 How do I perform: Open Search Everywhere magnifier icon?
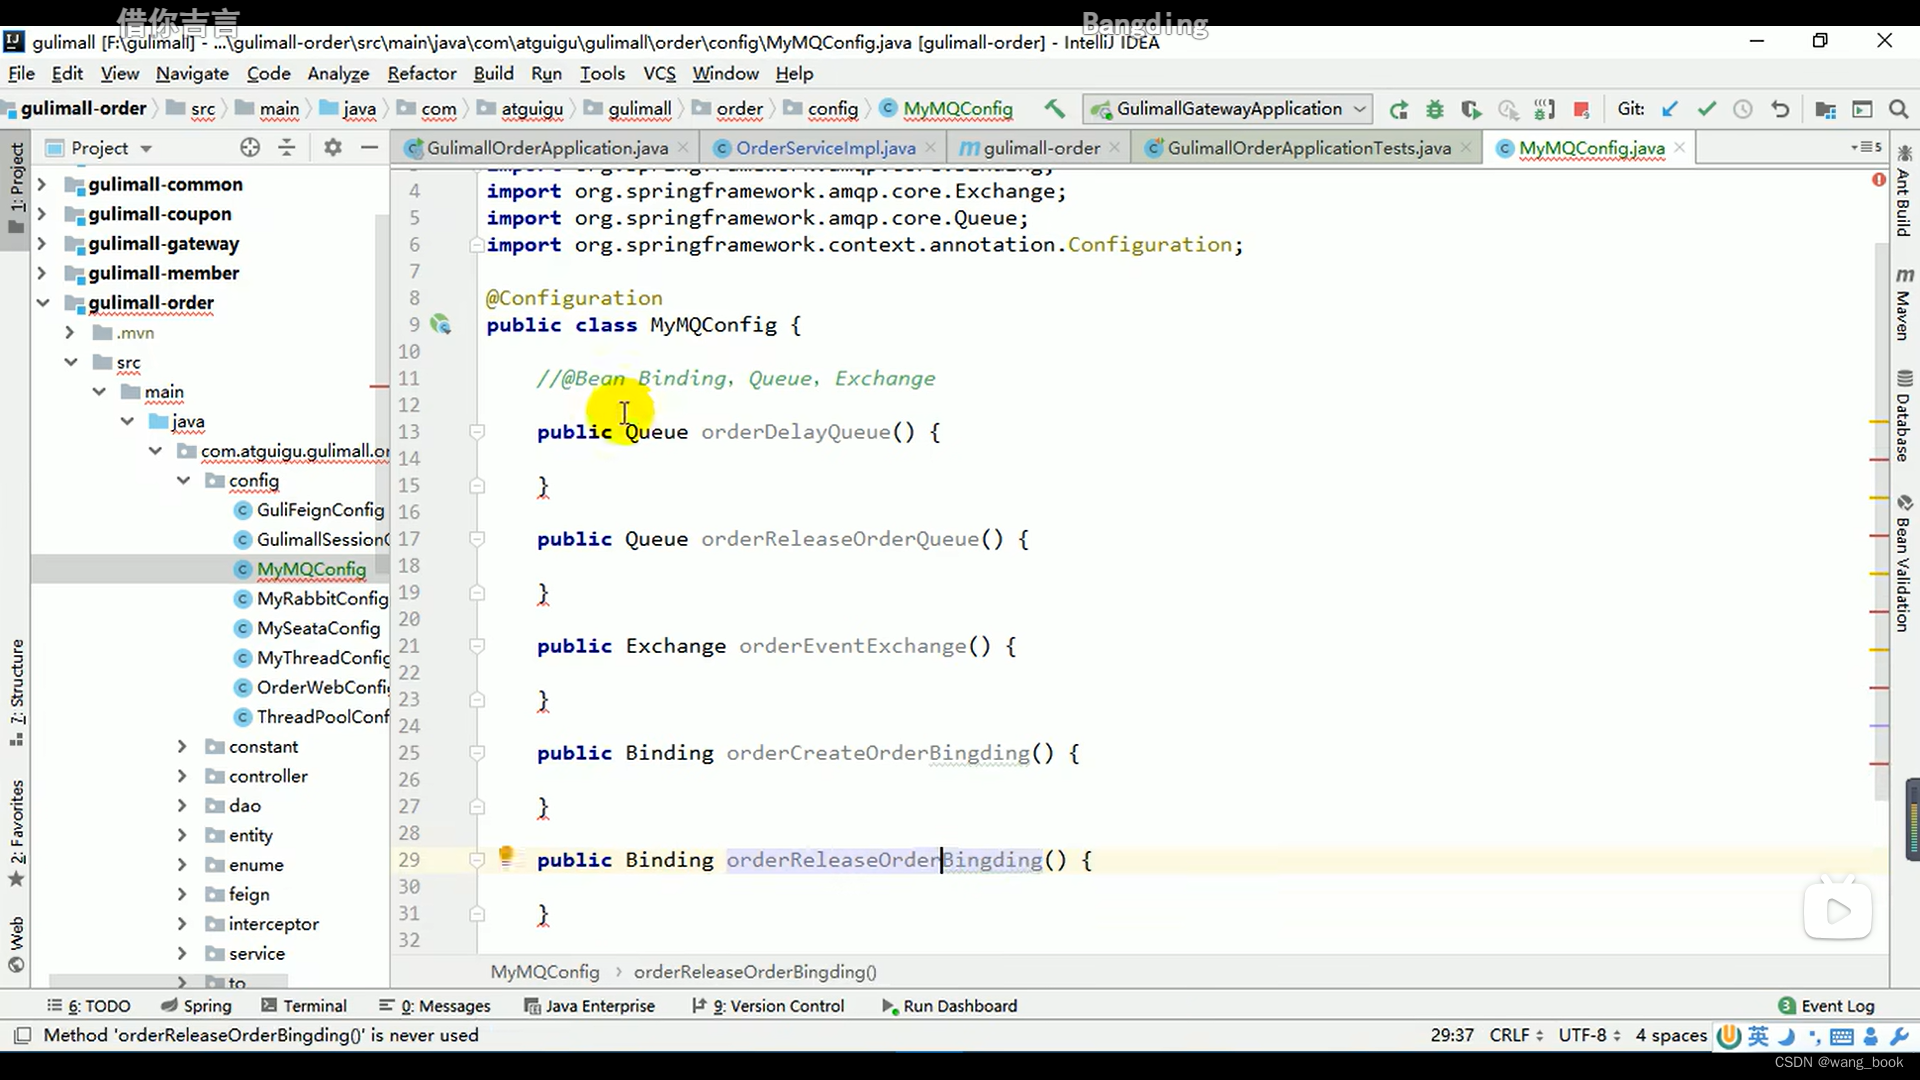(x=1898, y=109)
